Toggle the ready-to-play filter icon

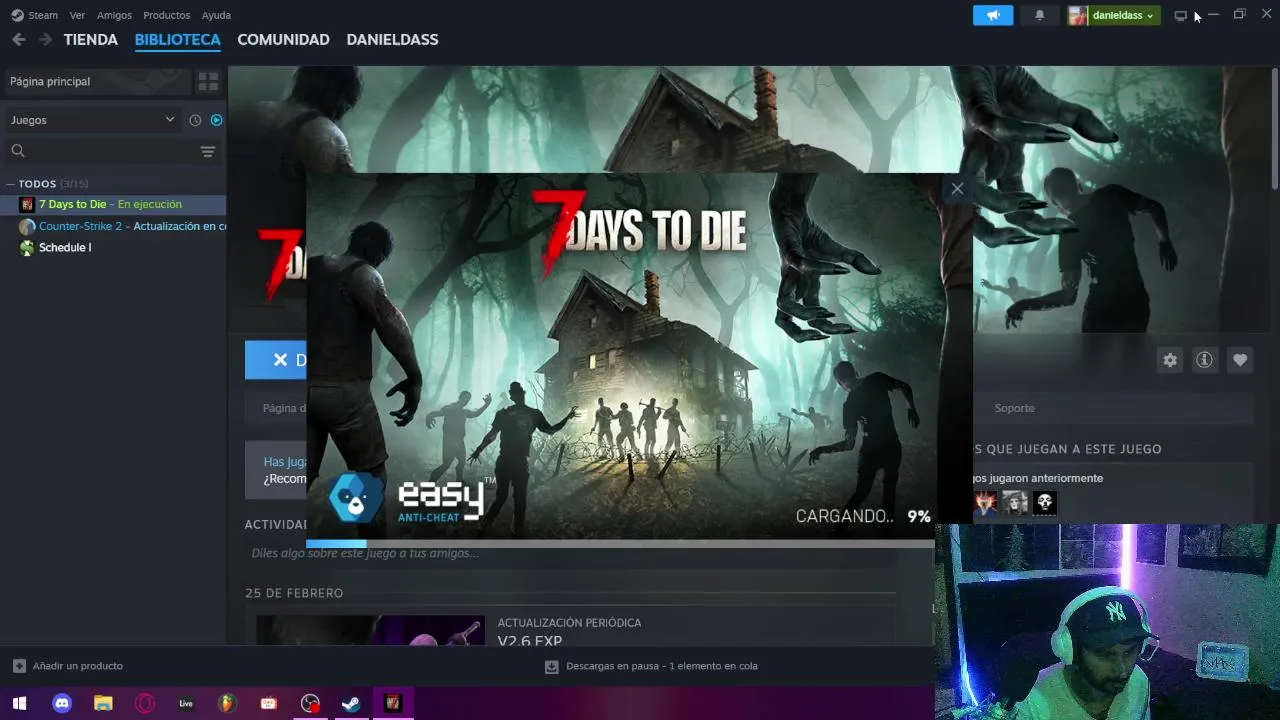click(x=216, y=120)
